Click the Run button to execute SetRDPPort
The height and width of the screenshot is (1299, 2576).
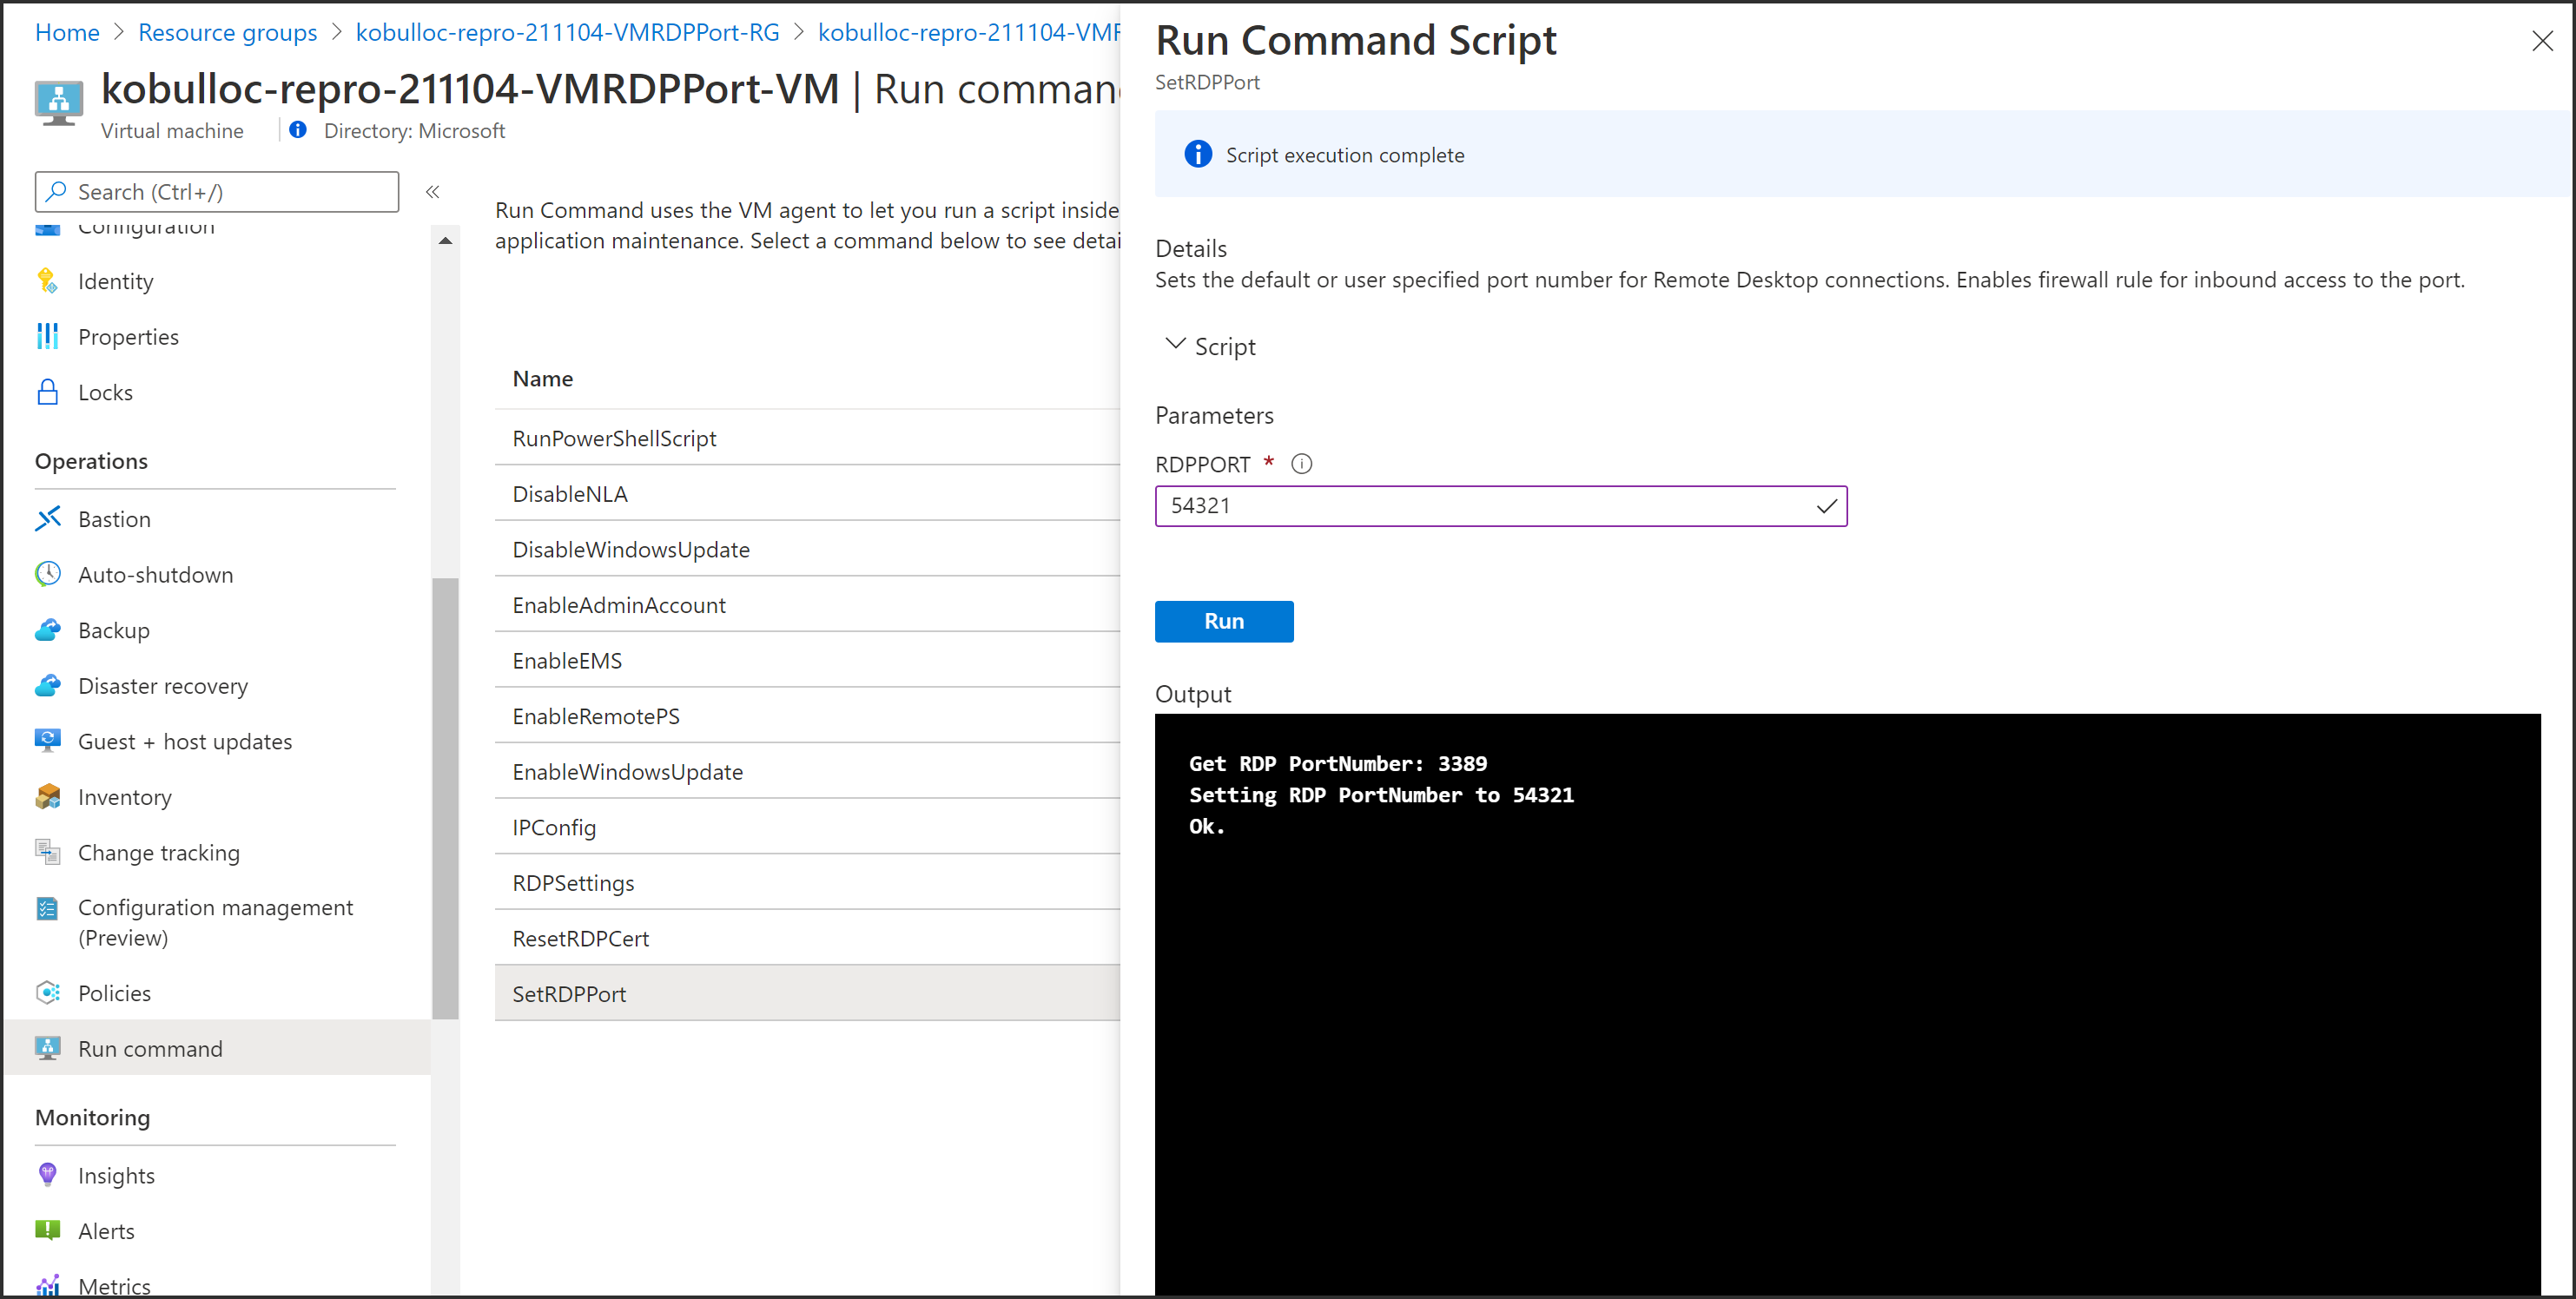click(1223, 621)
